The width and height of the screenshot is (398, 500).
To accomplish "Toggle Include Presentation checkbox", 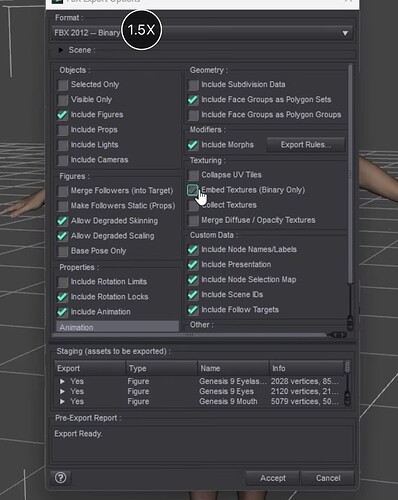I will (x=193, y=265).
